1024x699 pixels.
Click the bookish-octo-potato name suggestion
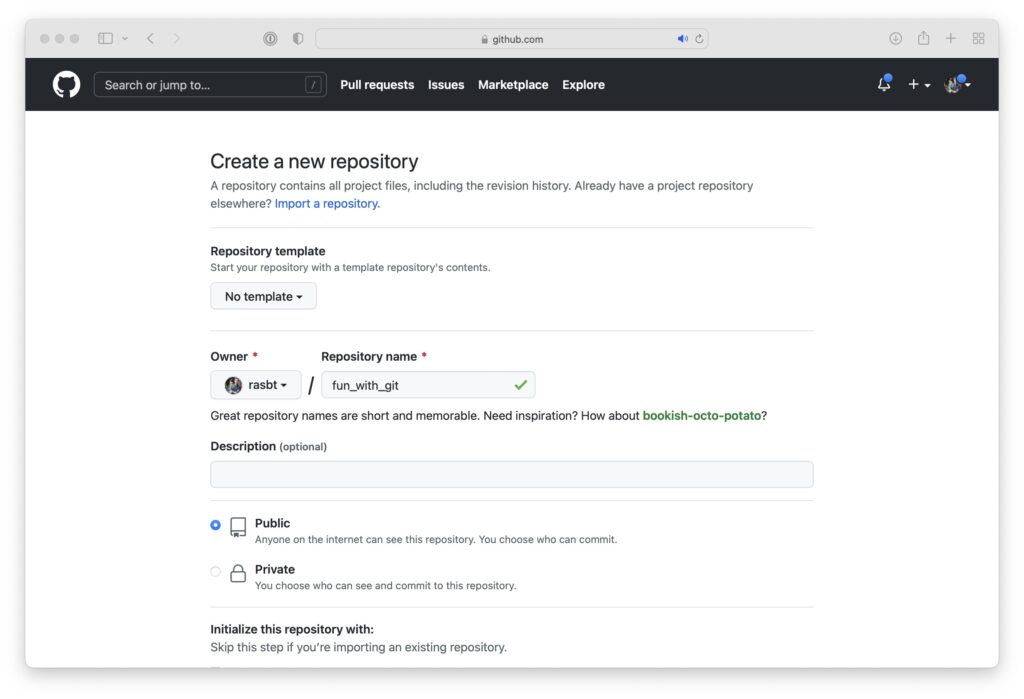[x=700, y=415]
